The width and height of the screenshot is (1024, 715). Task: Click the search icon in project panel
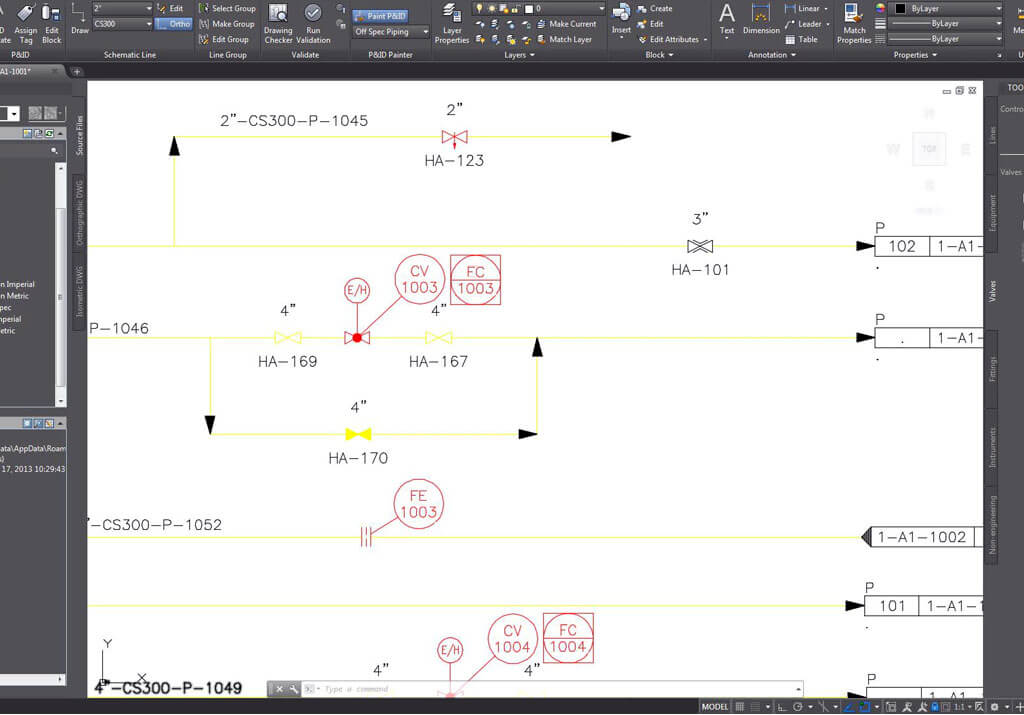pyautogui.click(x=54, y=151)
